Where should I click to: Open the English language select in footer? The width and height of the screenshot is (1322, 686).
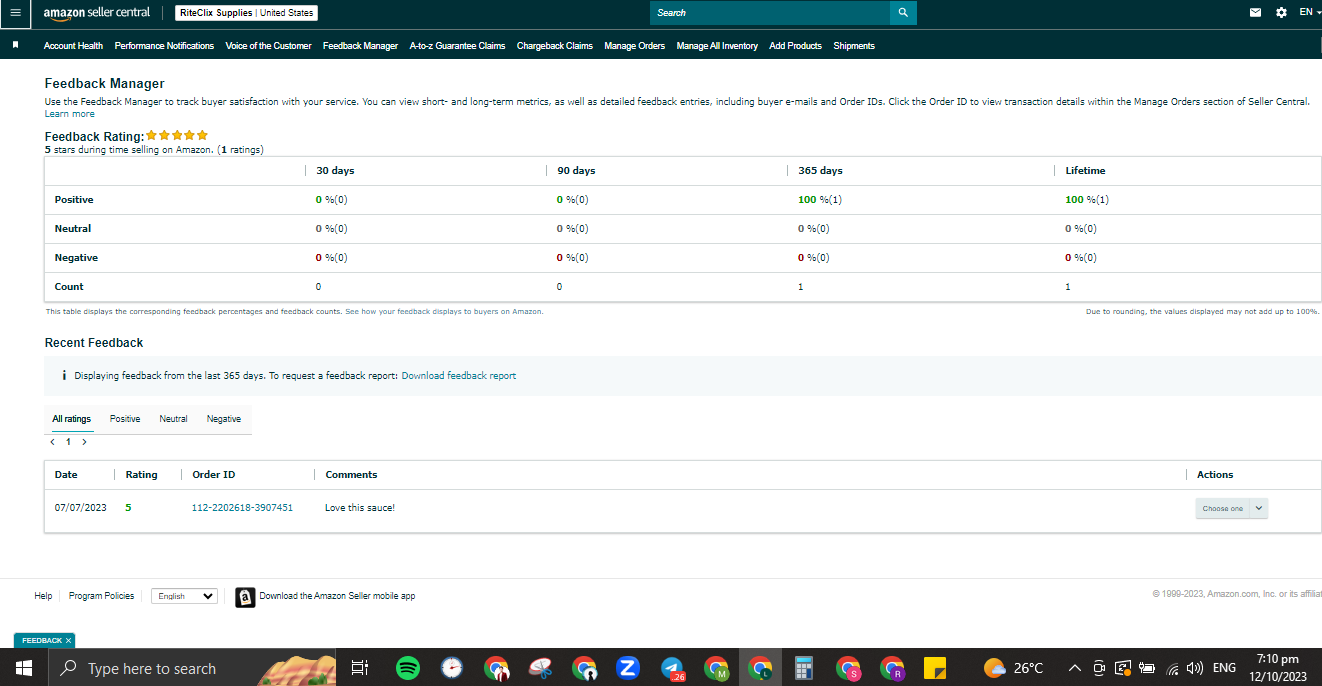184,596
